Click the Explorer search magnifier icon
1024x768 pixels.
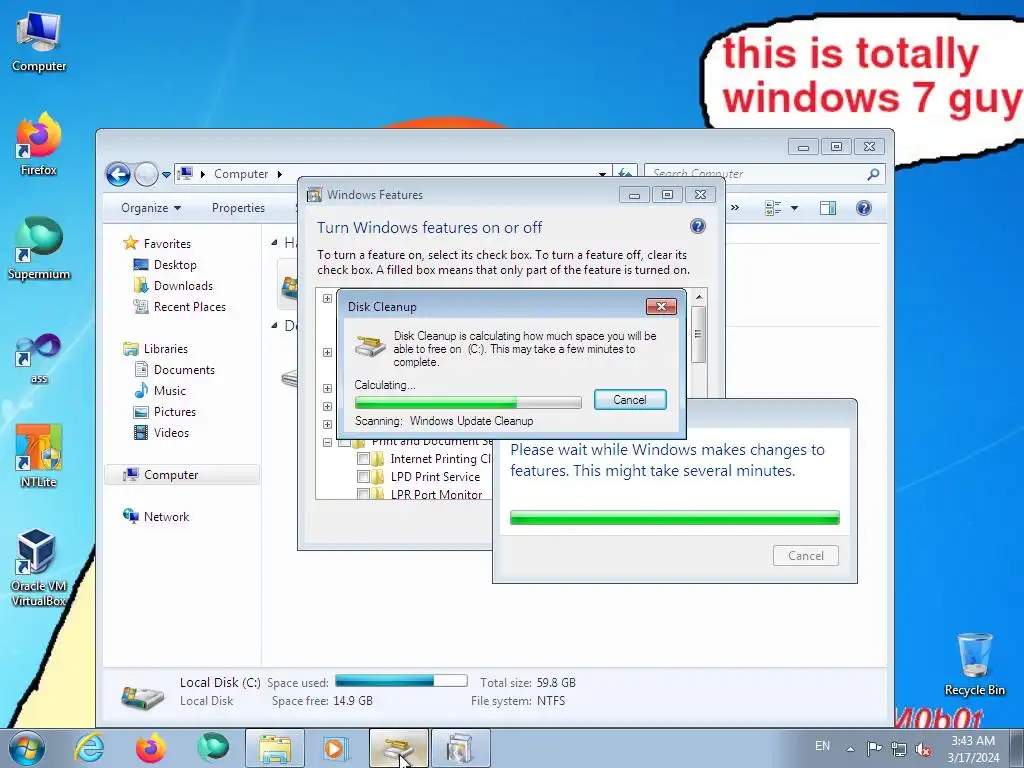[873, 174]
